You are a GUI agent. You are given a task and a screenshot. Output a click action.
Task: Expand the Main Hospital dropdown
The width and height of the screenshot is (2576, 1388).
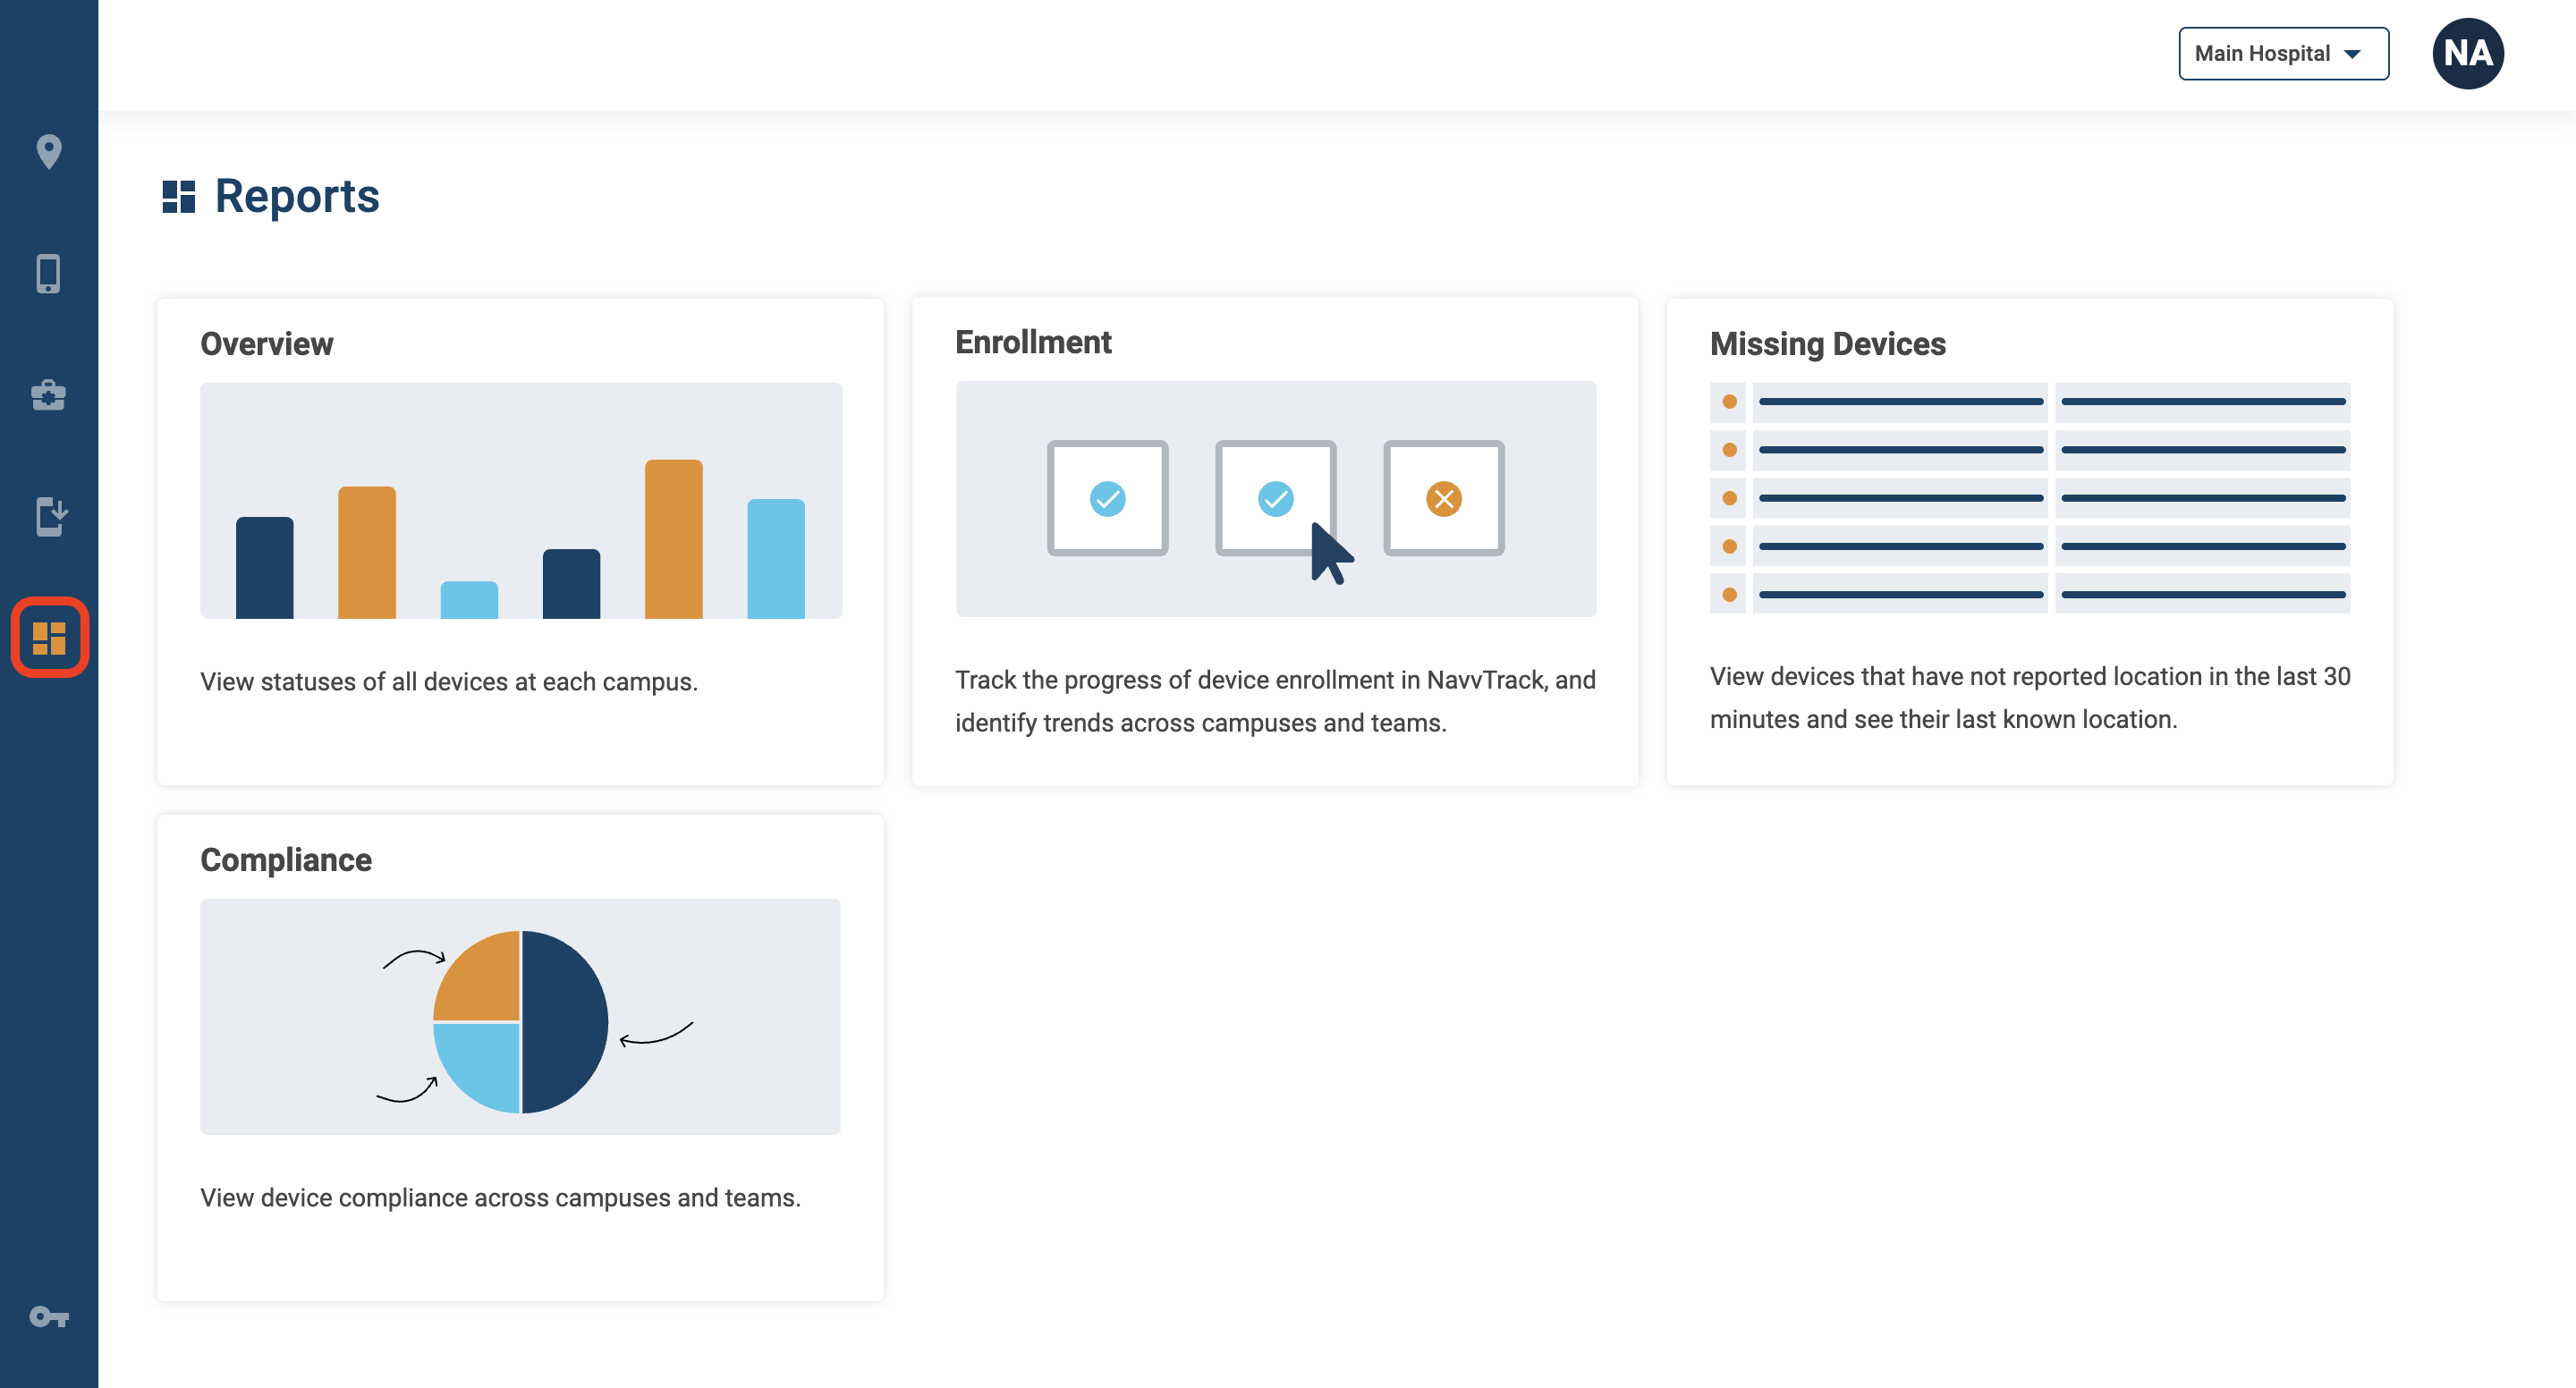pyautogui.click(x=2283, y=54)
